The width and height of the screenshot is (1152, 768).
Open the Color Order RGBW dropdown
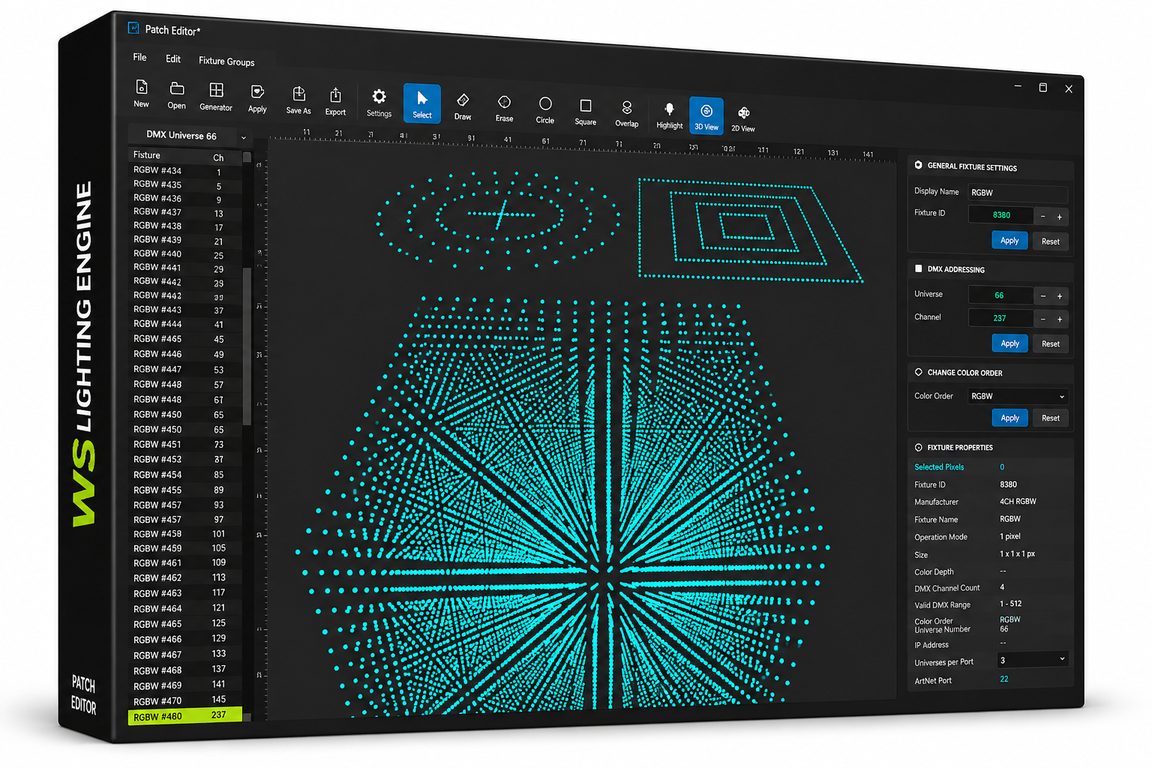1018,396
